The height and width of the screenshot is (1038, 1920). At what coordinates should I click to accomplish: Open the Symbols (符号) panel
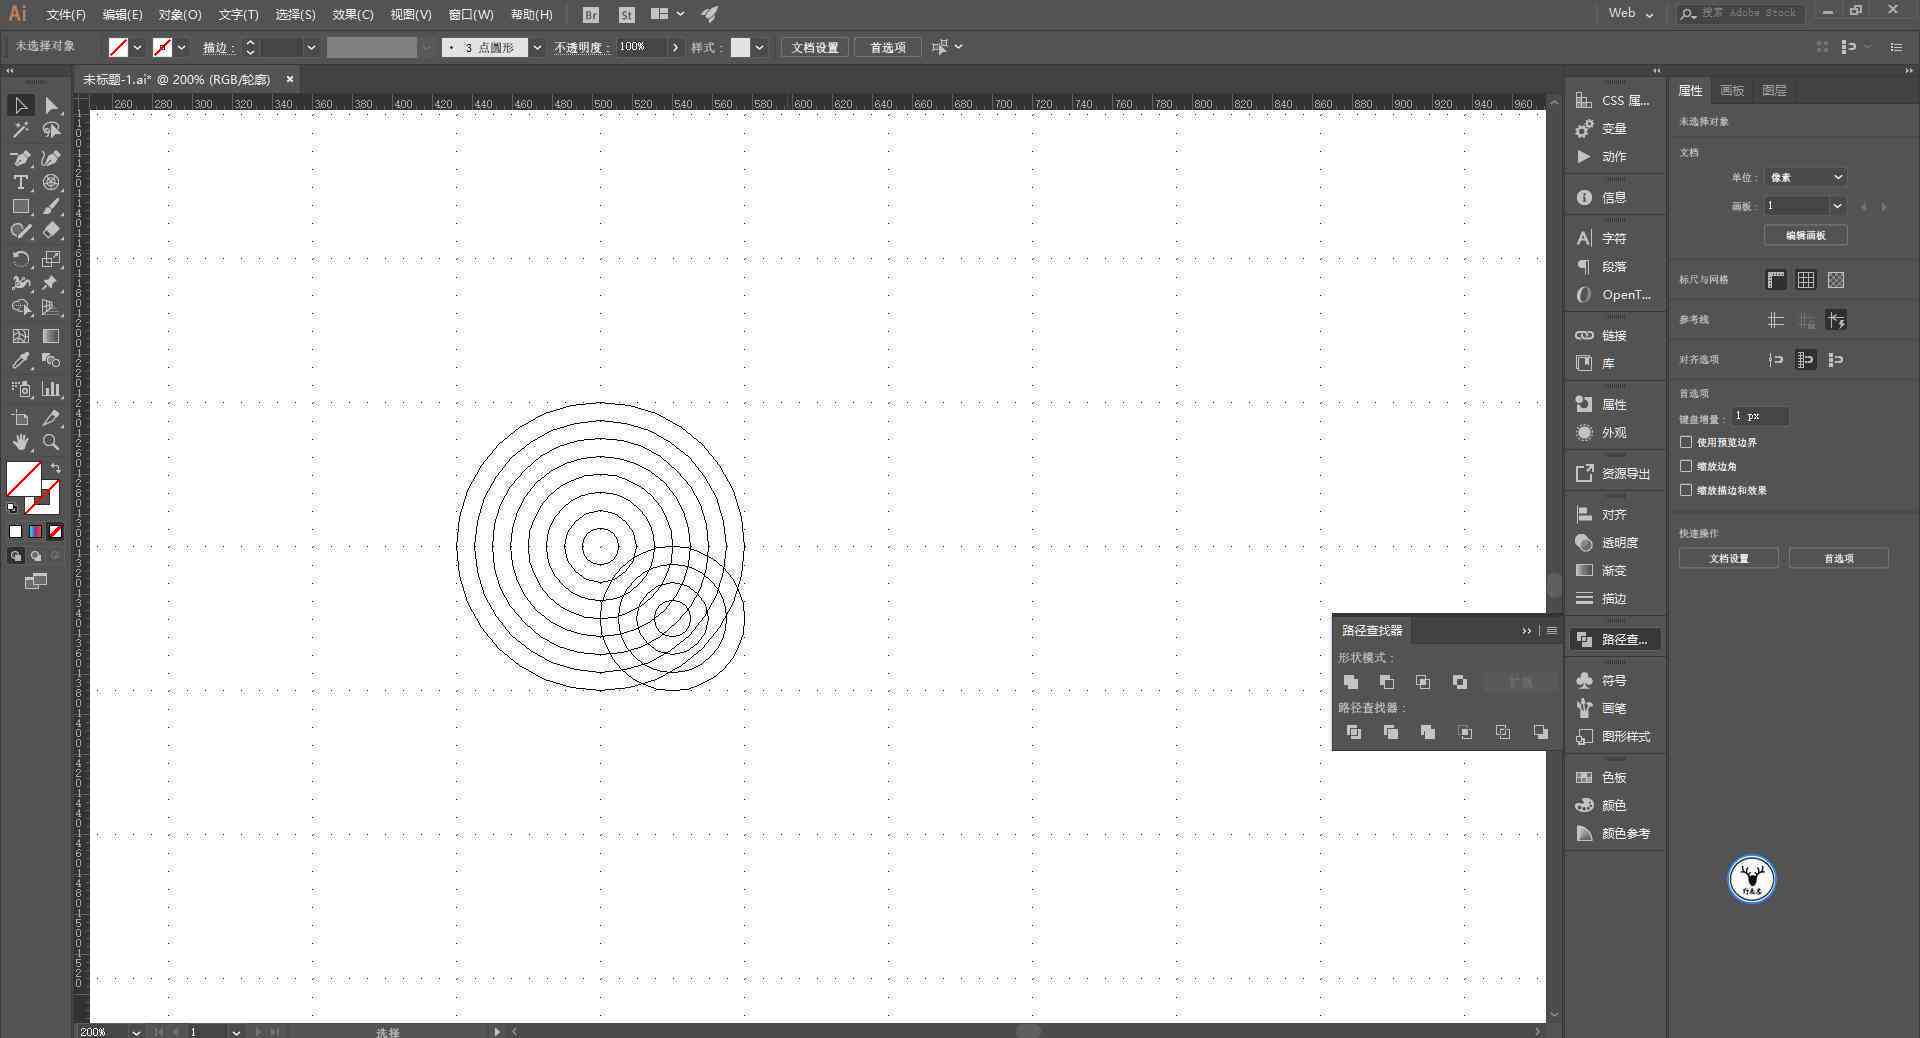click(x=1614, y=680)
